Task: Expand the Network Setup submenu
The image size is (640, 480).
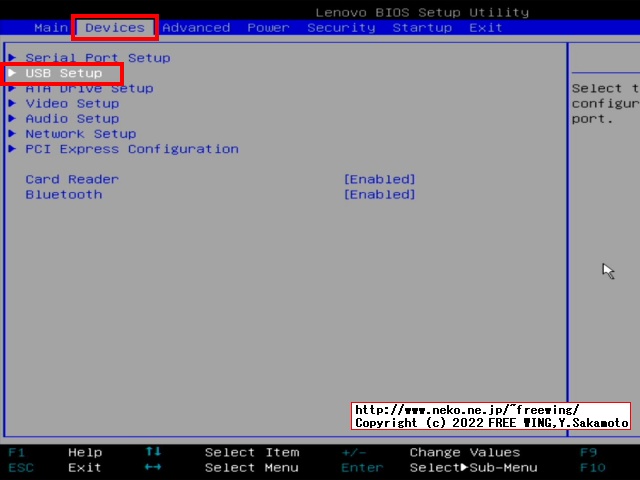Action: click(80, 134)
